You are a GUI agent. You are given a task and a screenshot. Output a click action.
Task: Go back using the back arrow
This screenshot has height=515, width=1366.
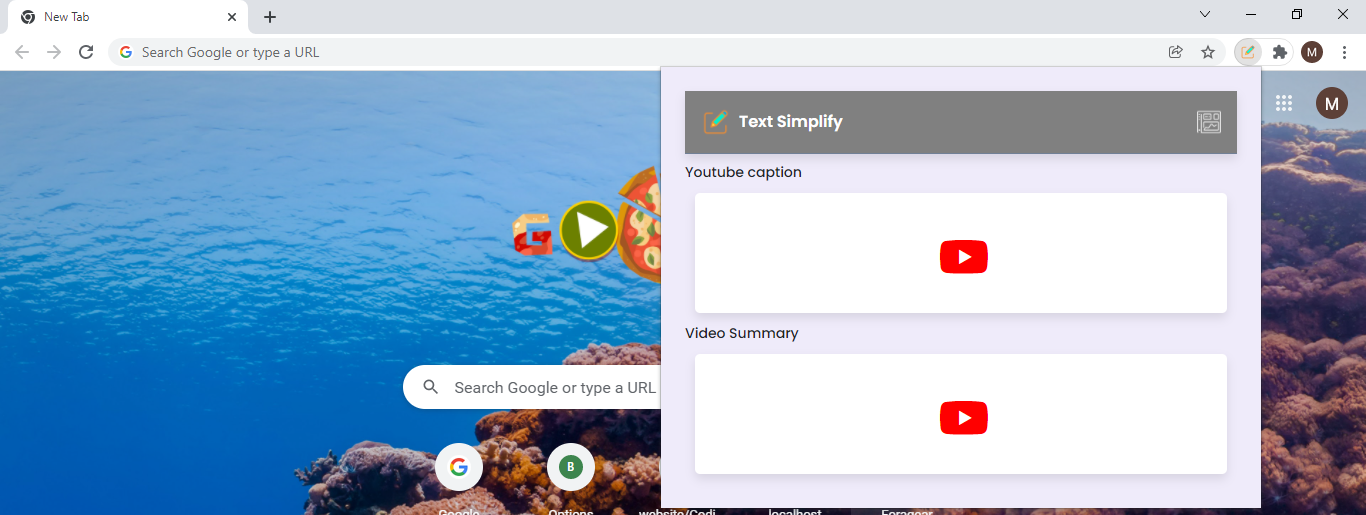click(22, 52)
